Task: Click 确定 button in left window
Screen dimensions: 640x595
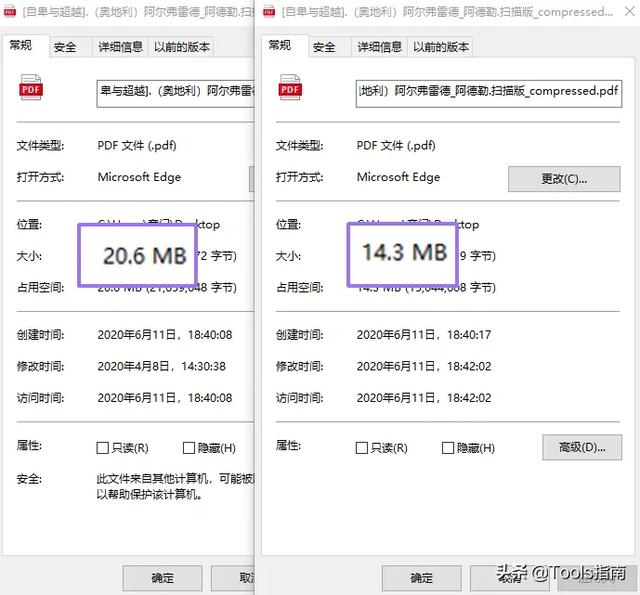Action: click(162, 578)
